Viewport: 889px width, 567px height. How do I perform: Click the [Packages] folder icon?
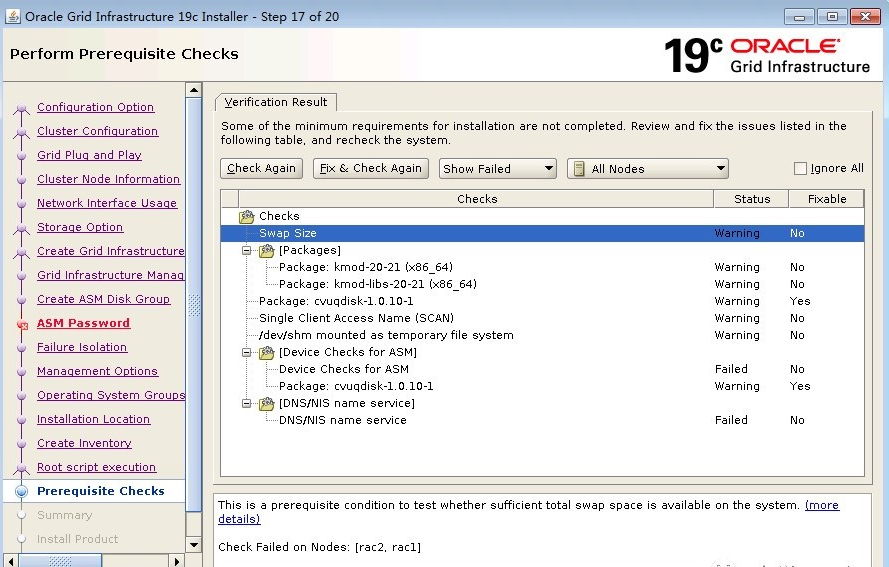267,250
